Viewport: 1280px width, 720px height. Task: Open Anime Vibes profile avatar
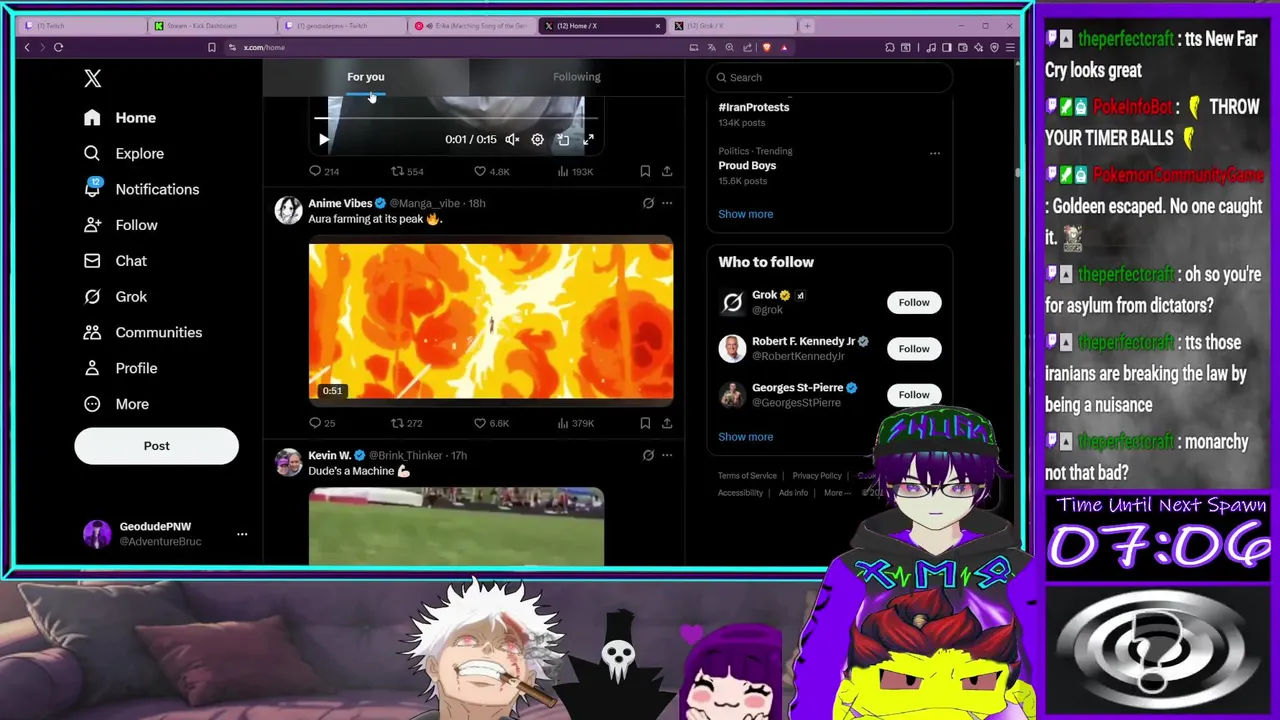pos(289,210)
